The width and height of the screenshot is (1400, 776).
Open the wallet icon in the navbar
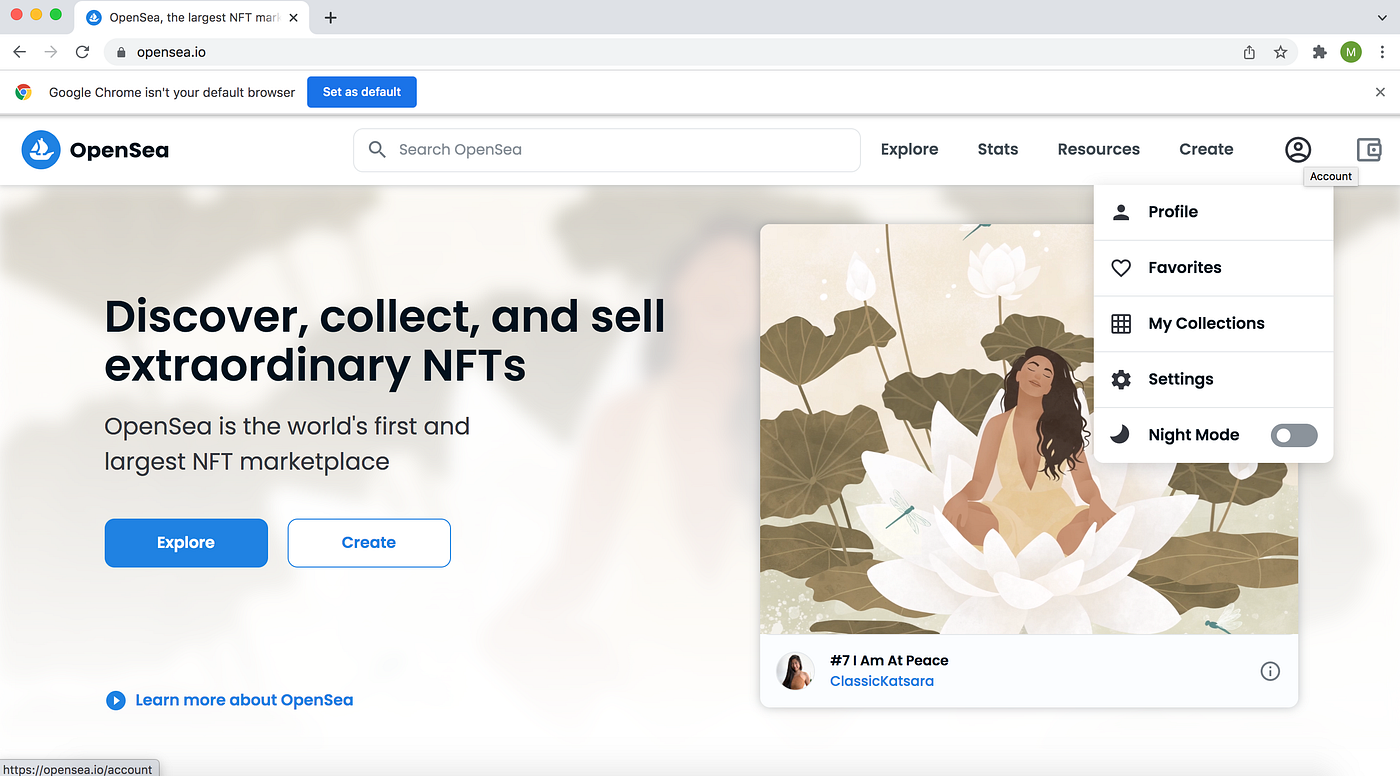click(x=1369, y=150)
